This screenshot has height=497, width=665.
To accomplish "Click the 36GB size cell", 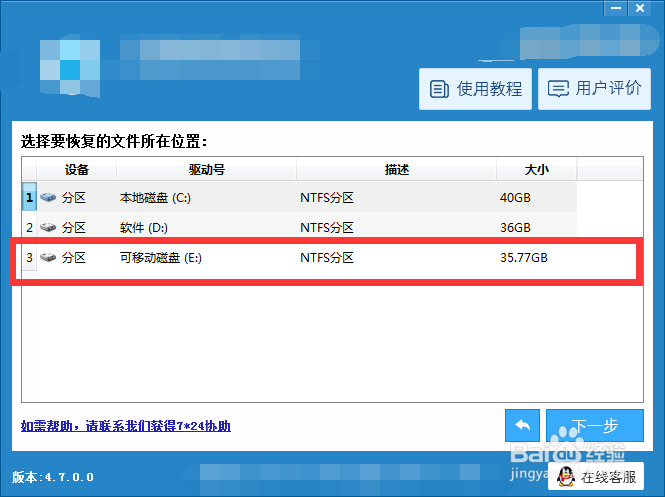I will coord(515,228).
